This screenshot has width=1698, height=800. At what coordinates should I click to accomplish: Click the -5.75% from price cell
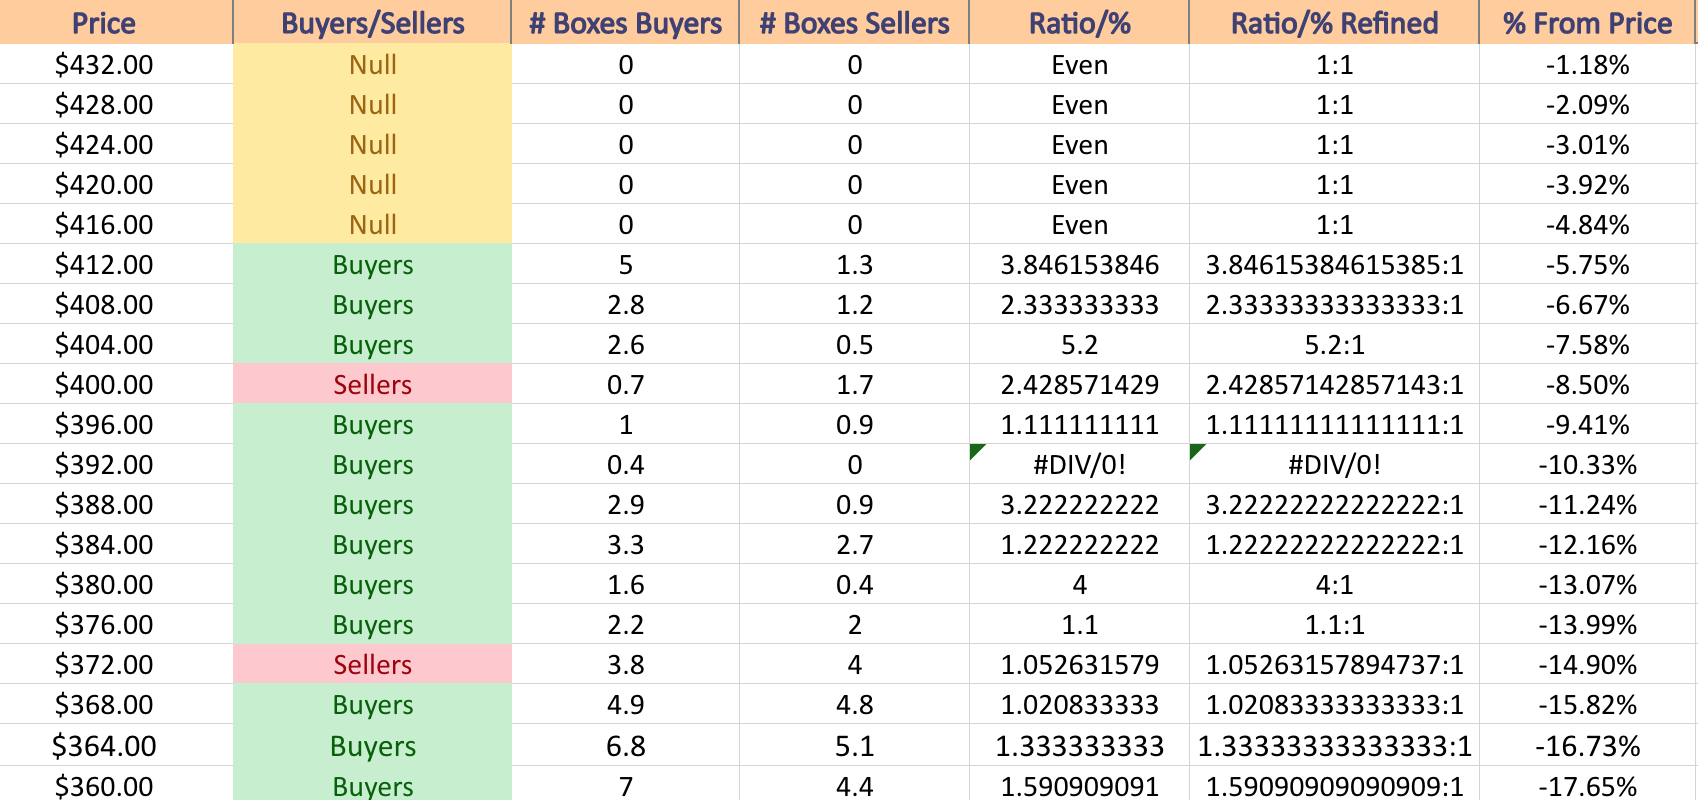[x=1587, y=265]
